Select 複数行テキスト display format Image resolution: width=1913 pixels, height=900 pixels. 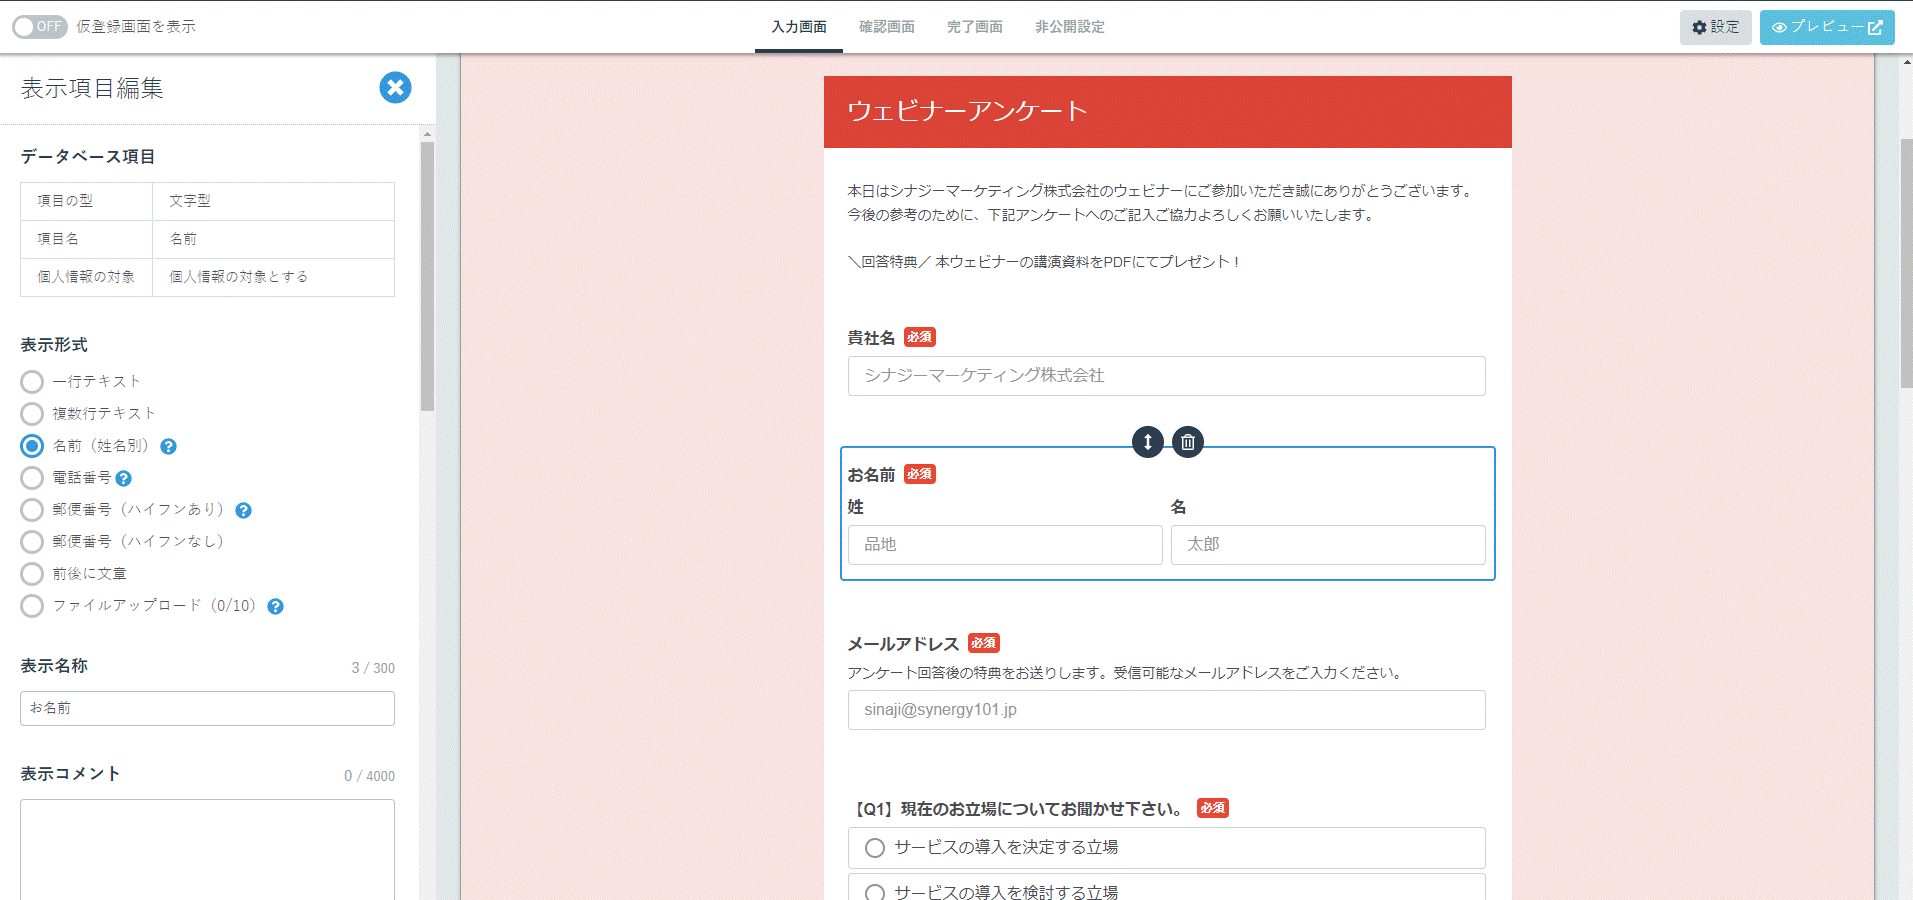[x=32, y=414]
